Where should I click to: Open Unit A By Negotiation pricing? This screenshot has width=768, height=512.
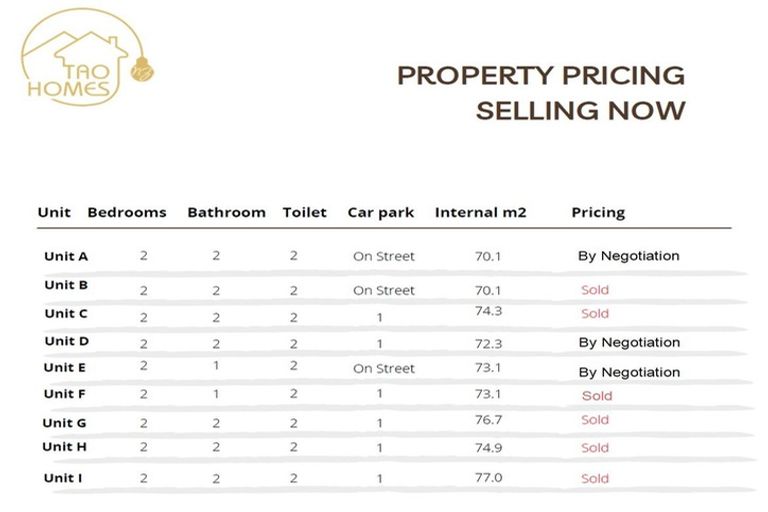point(628,256)
